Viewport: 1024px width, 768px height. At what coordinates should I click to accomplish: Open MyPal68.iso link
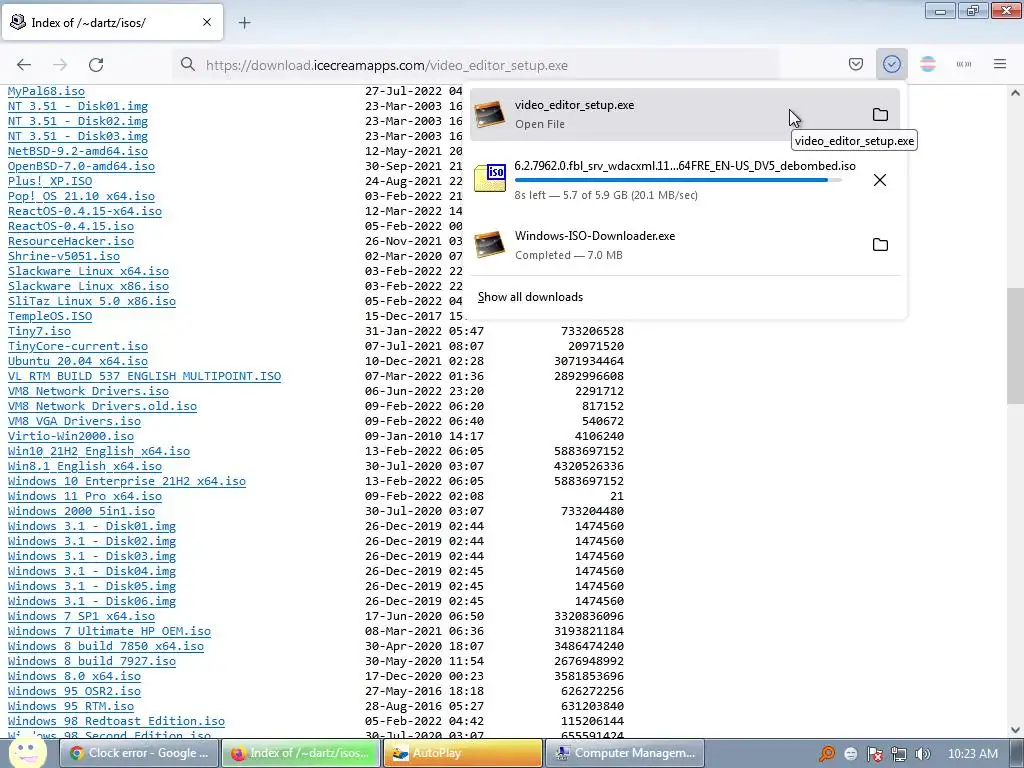pyautogui.click(x=46, y=91)
